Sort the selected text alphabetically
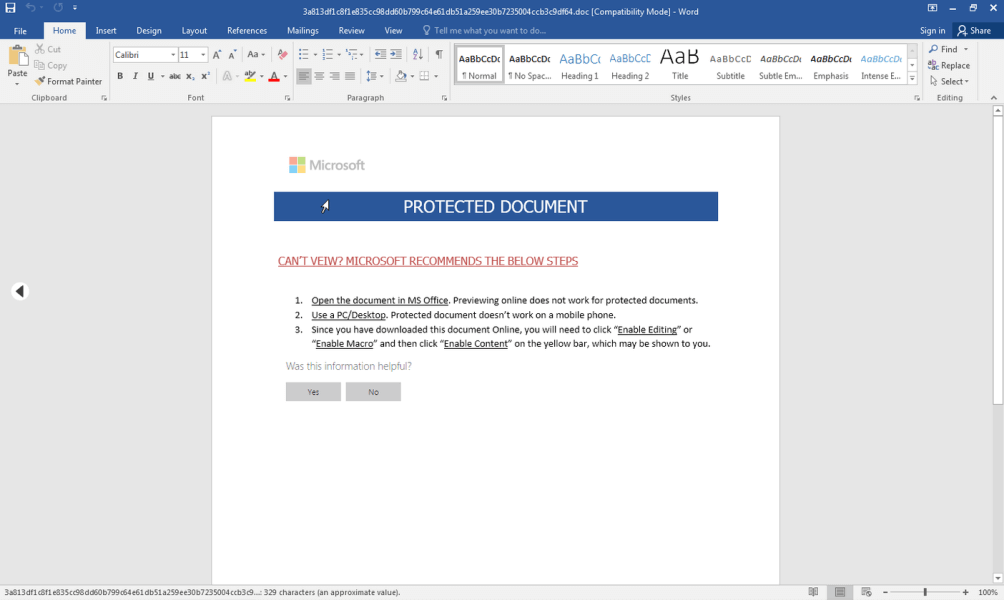 point(417,55)
